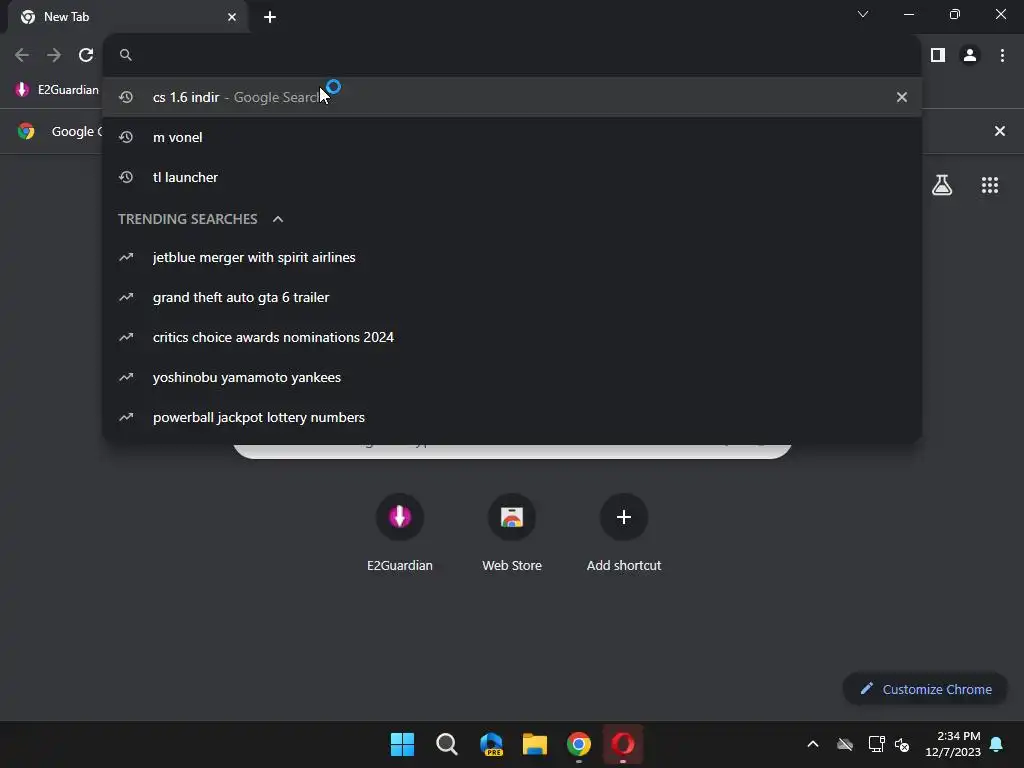
Task: Open the muted volume tray icon
Action: [902, 744]
